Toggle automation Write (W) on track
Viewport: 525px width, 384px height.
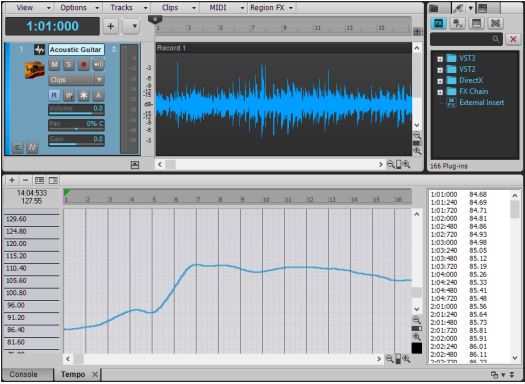tap(69, 95)
